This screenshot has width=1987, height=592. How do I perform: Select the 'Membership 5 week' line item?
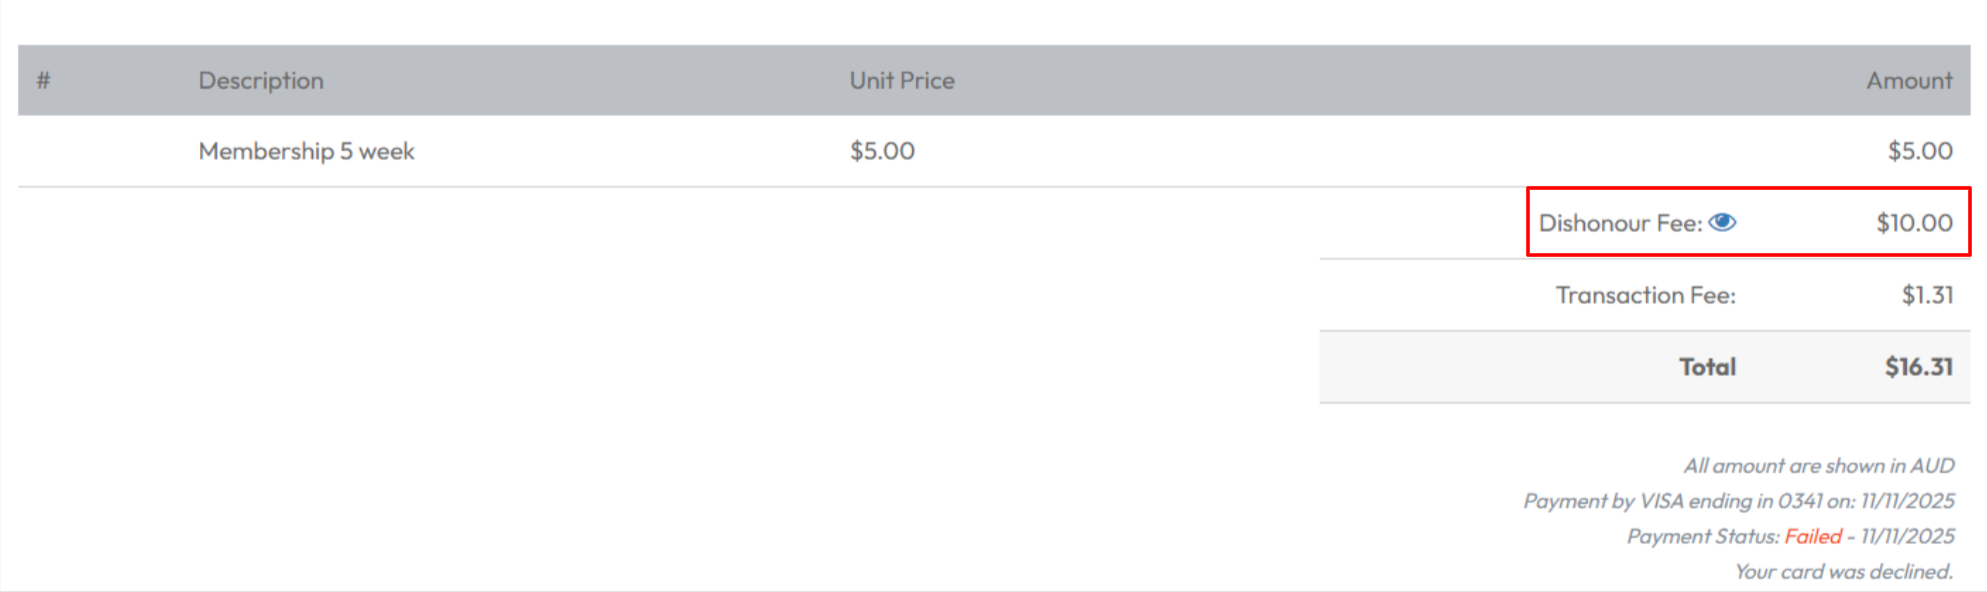click(306, 151)
